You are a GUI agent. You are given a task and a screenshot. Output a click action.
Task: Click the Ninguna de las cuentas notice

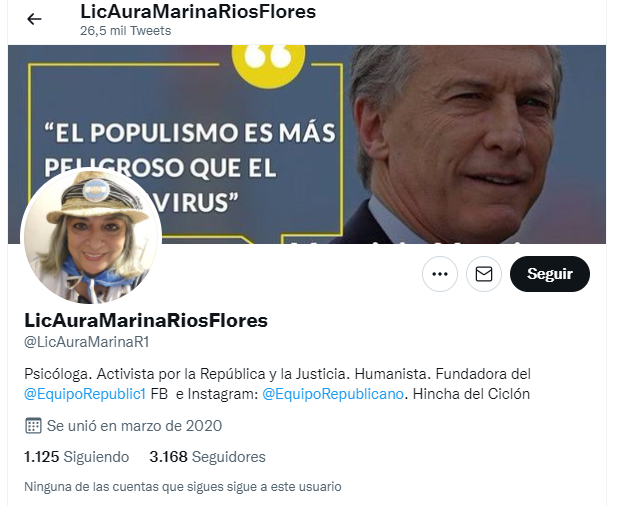[x=183, y=487]
